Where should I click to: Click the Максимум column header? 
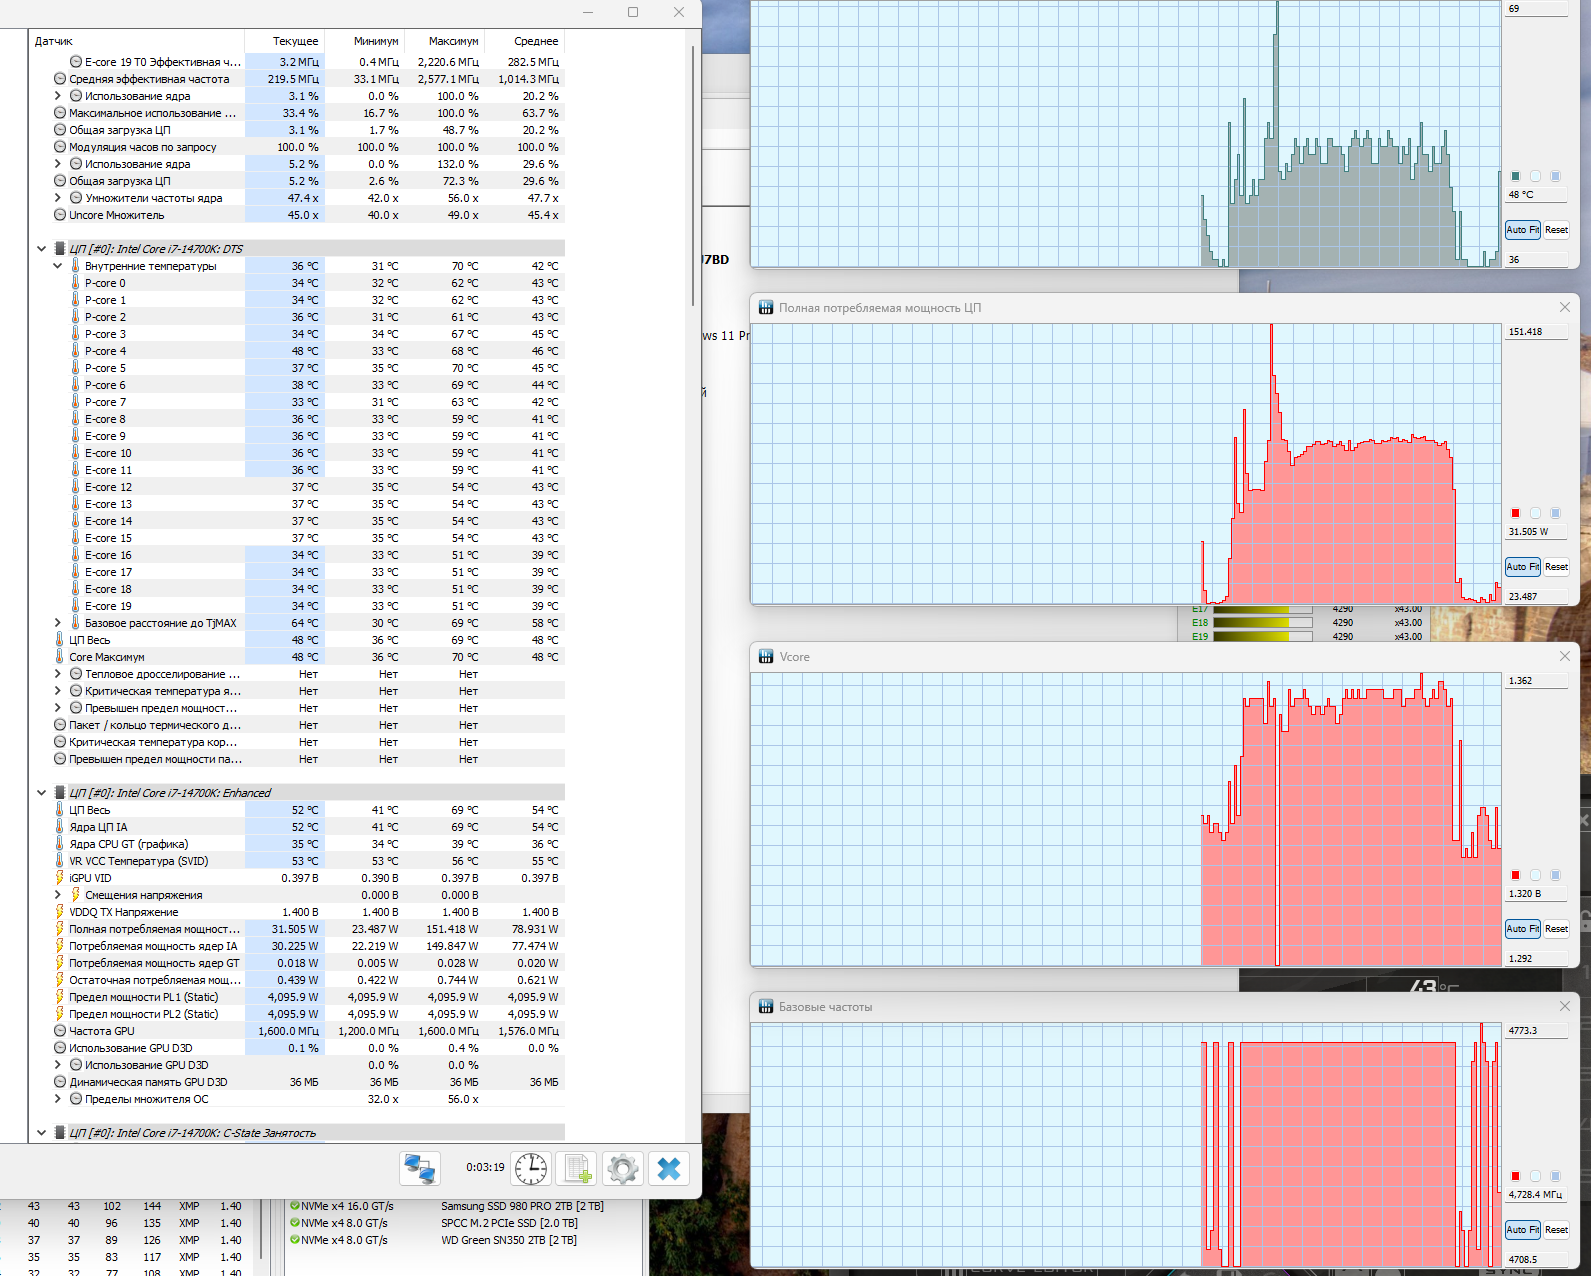point(453,41)
